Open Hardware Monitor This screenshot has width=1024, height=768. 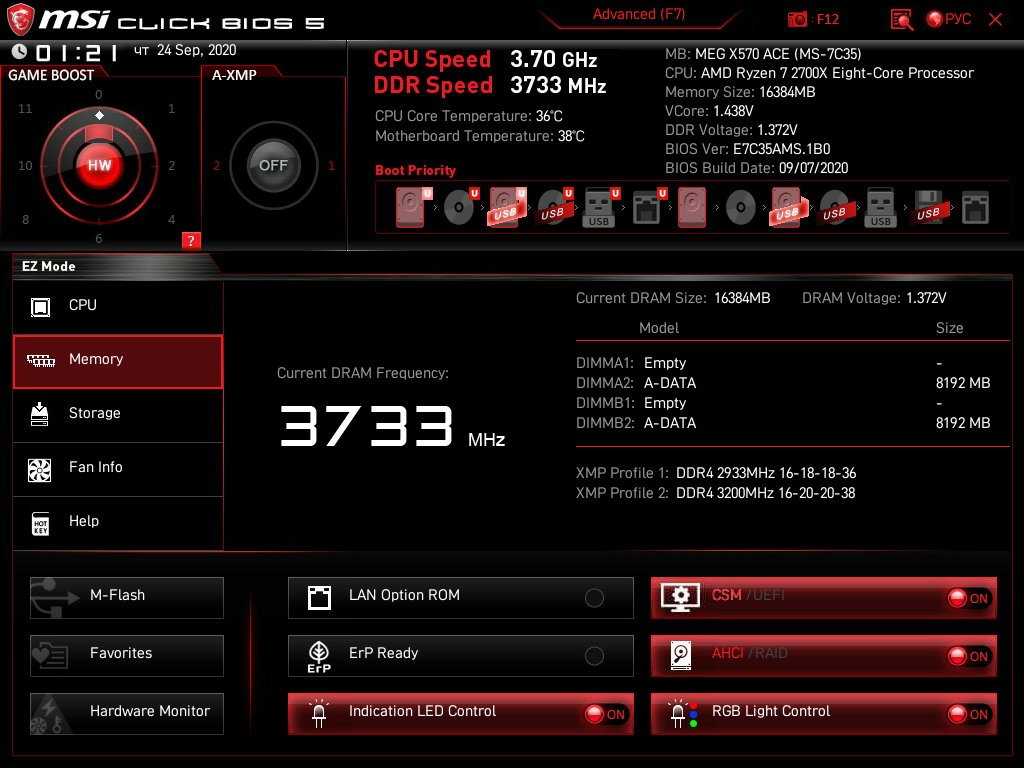(x=127, y=713)
